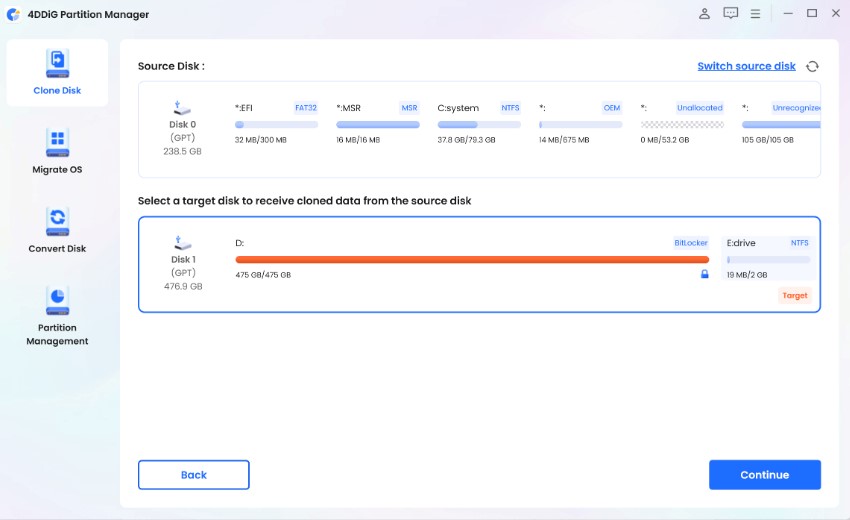
Task: Open the hamburger menu
Action: click(x=756, y=13)
